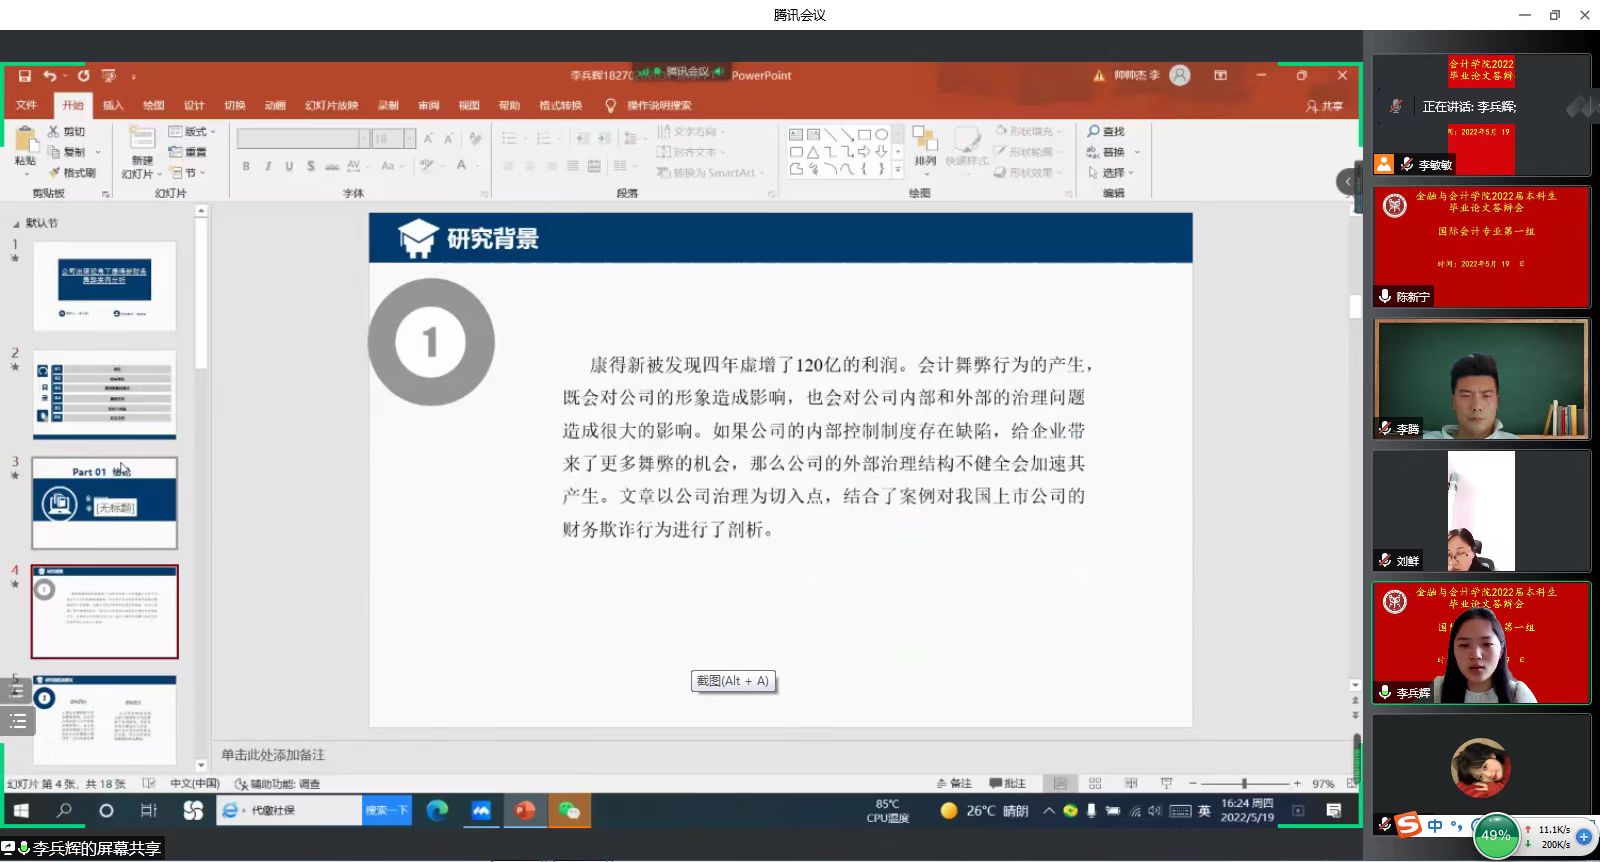Image resolution: width=1600 pixels, height=862 pixels.
Task: Click the Undo arrow icon
Action: pos(49,76)
